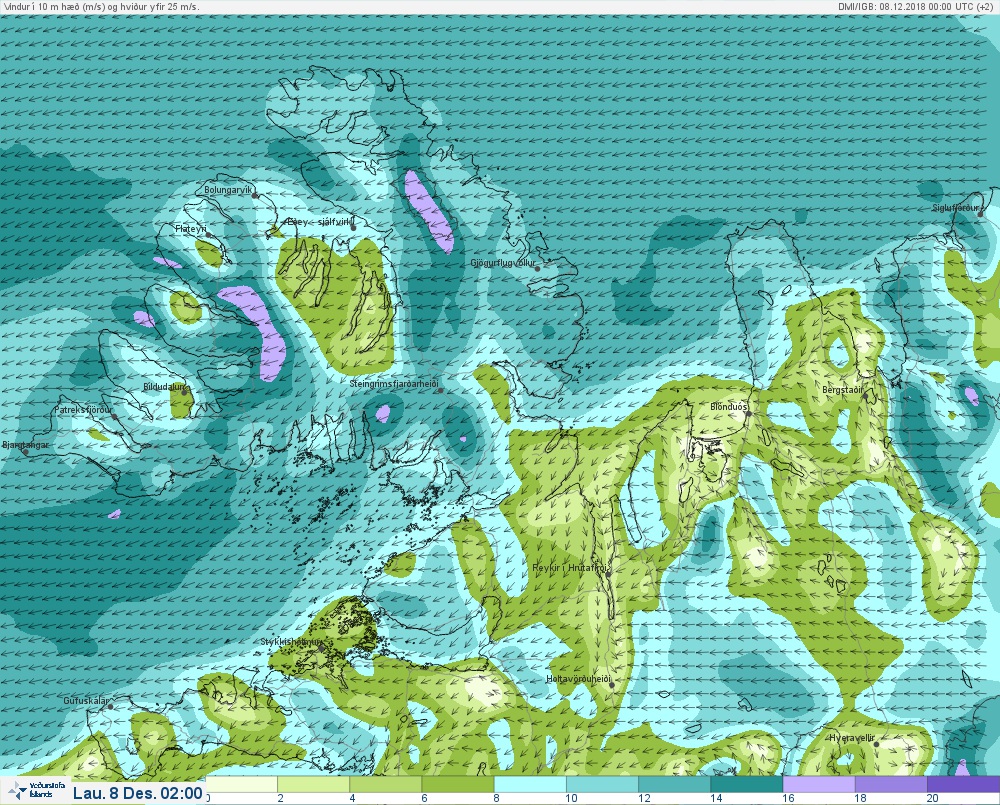
Task: Click the Siglufjörður station label
Action: point(955,208)
